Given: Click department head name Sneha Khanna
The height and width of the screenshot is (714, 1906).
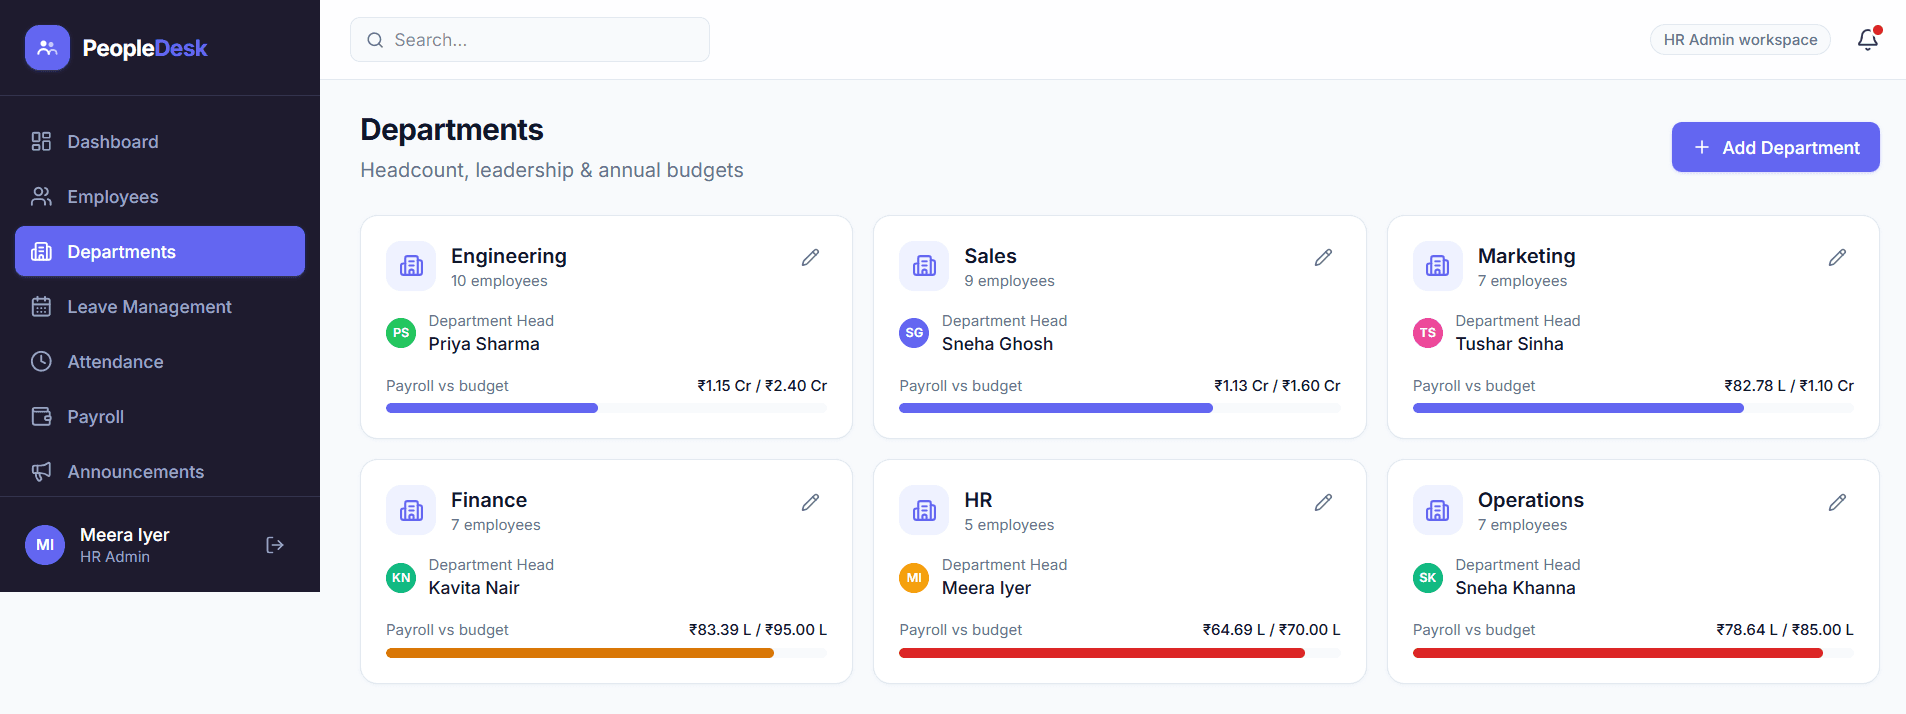Looking at the screenshot, I should click(x=1515, y=588).
